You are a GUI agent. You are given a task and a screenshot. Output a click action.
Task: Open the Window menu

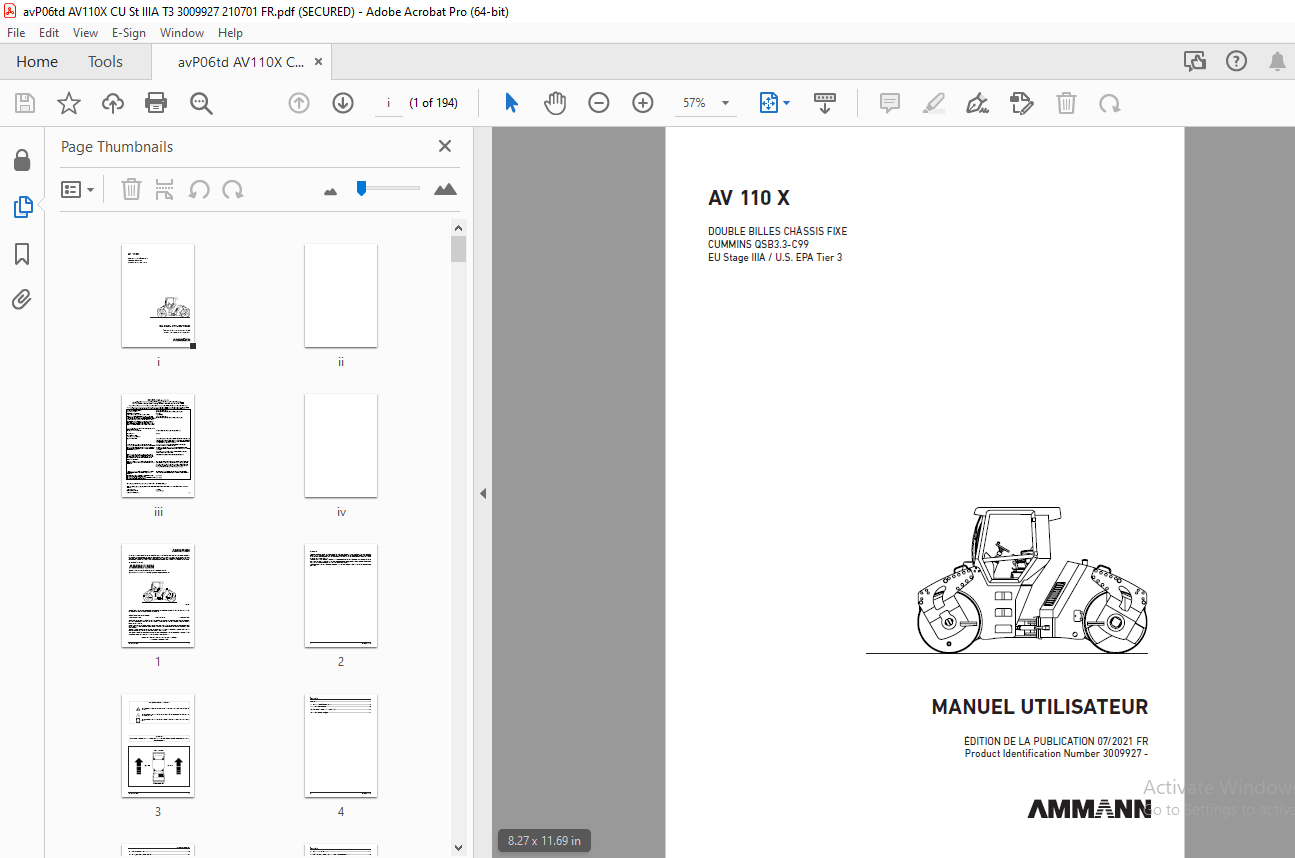point(182,32)
